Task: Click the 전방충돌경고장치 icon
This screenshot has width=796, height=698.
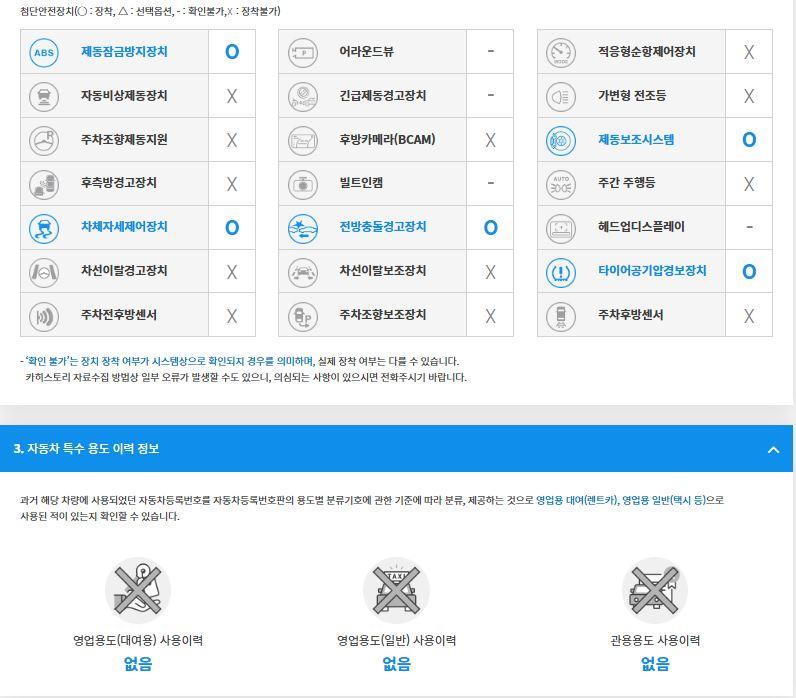Action: tap(302, 228)
